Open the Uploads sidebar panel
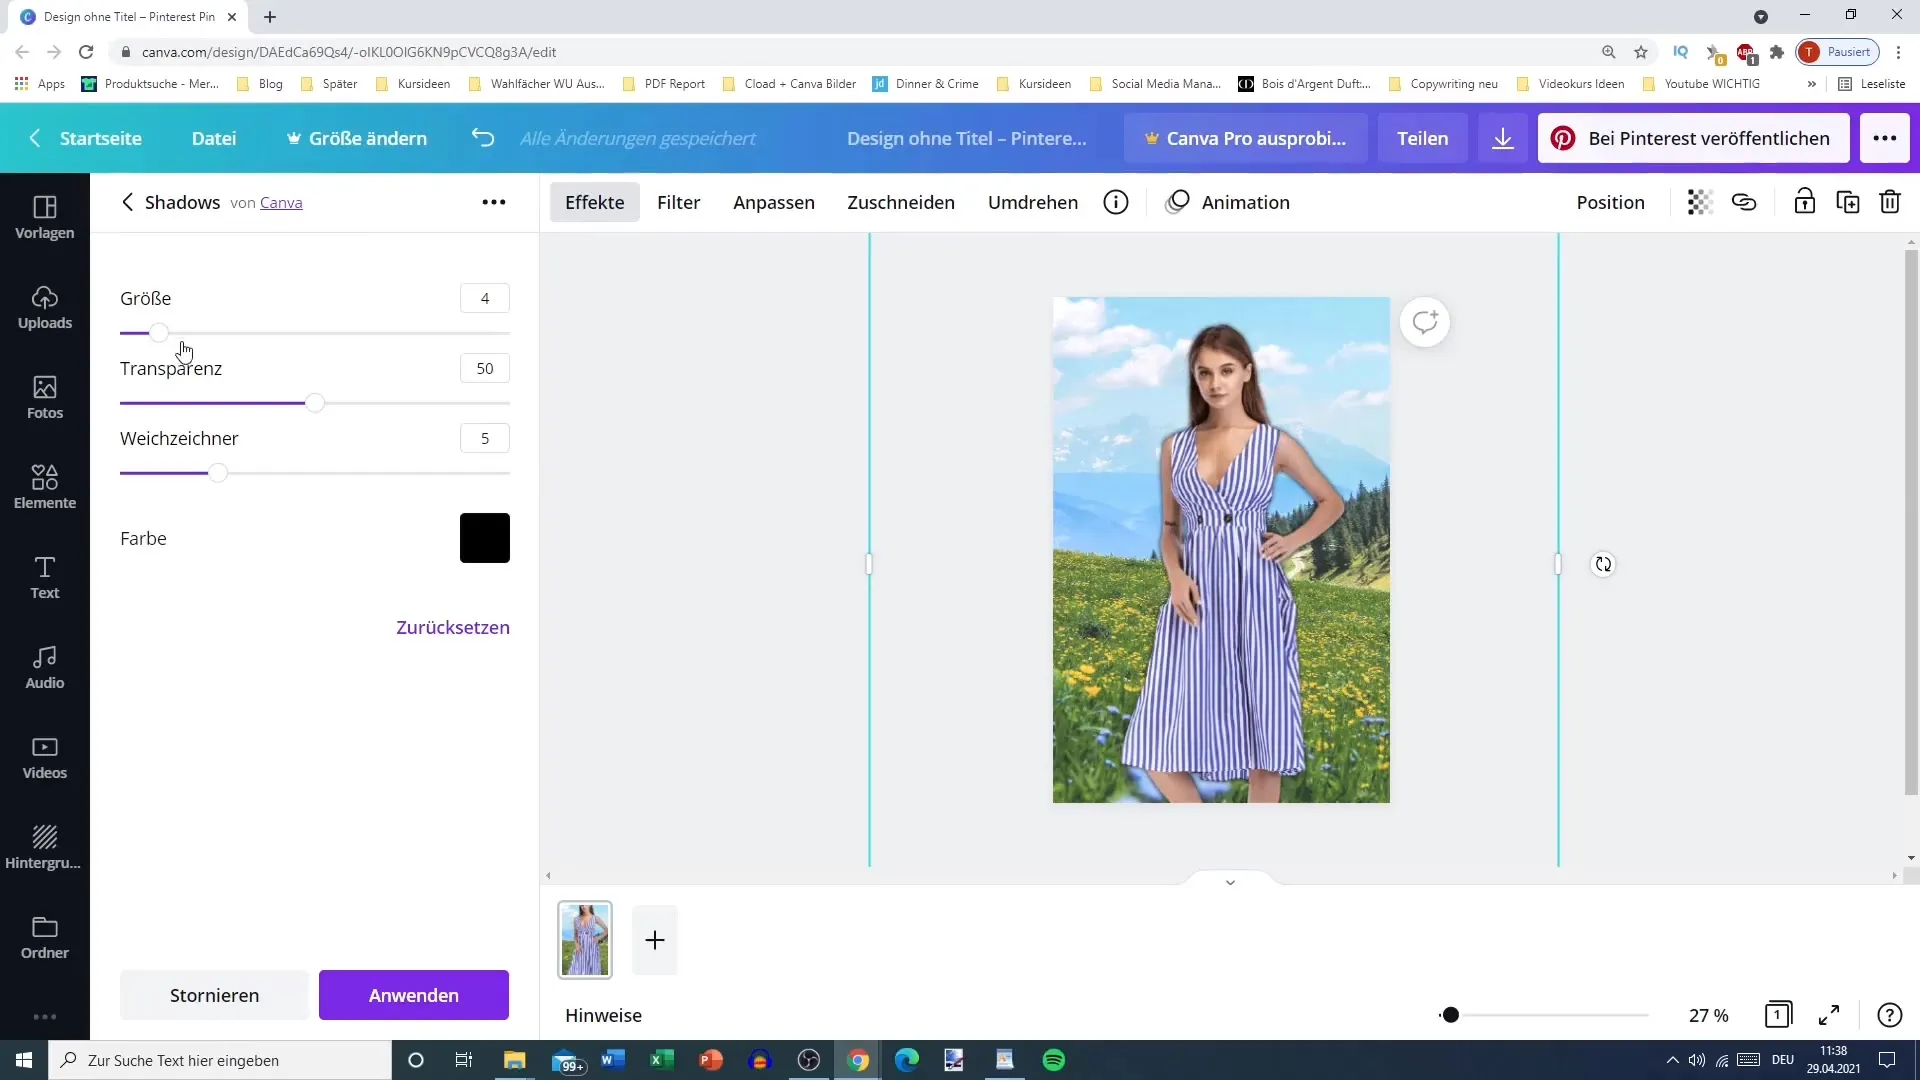The image size is (1920, 1080). (45, 307)
